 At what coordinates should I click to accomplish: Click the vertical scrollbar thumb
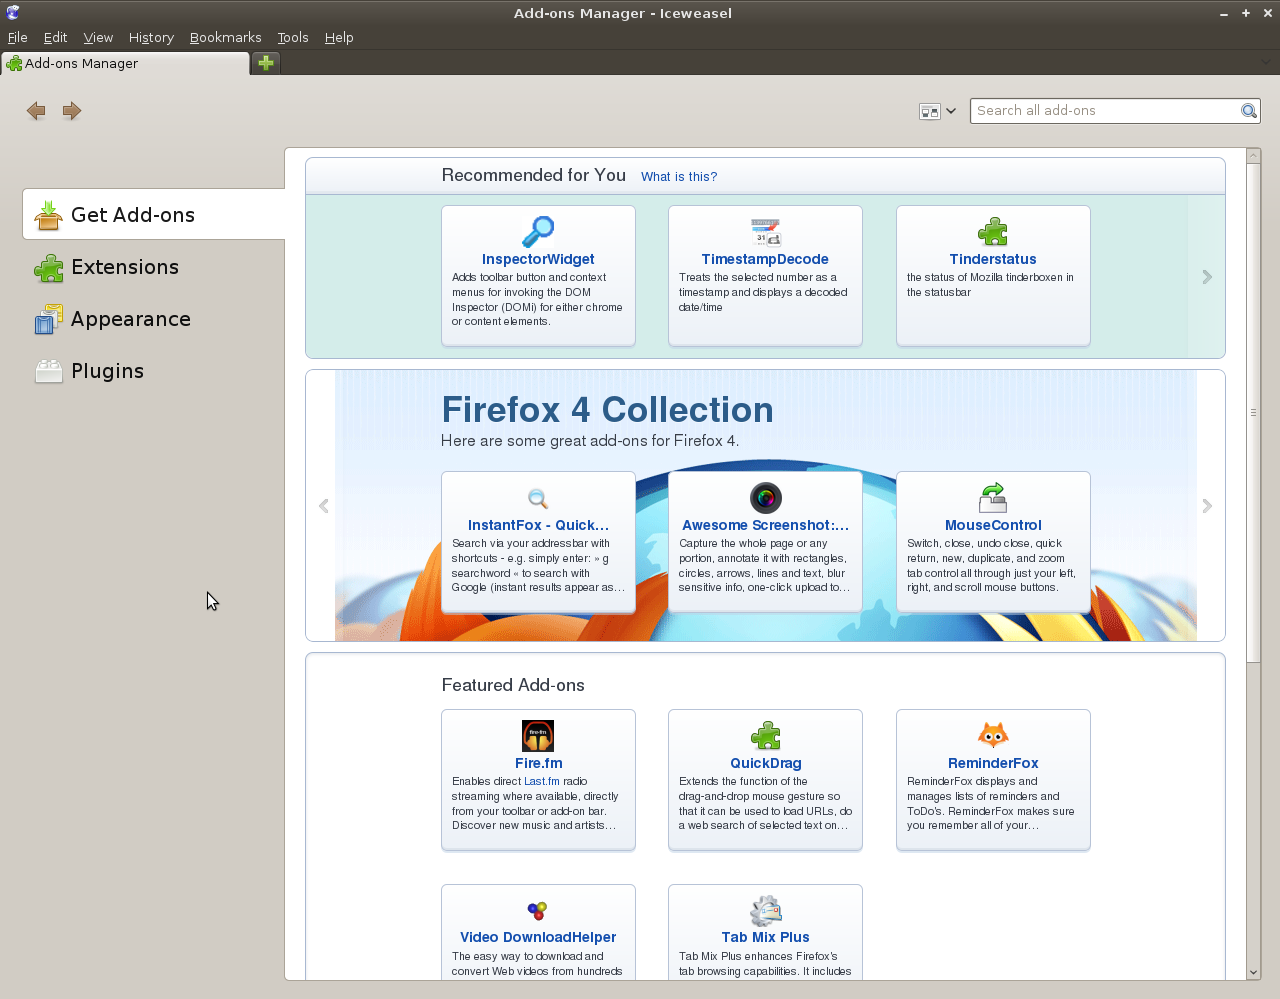[x=1253, y=413]
